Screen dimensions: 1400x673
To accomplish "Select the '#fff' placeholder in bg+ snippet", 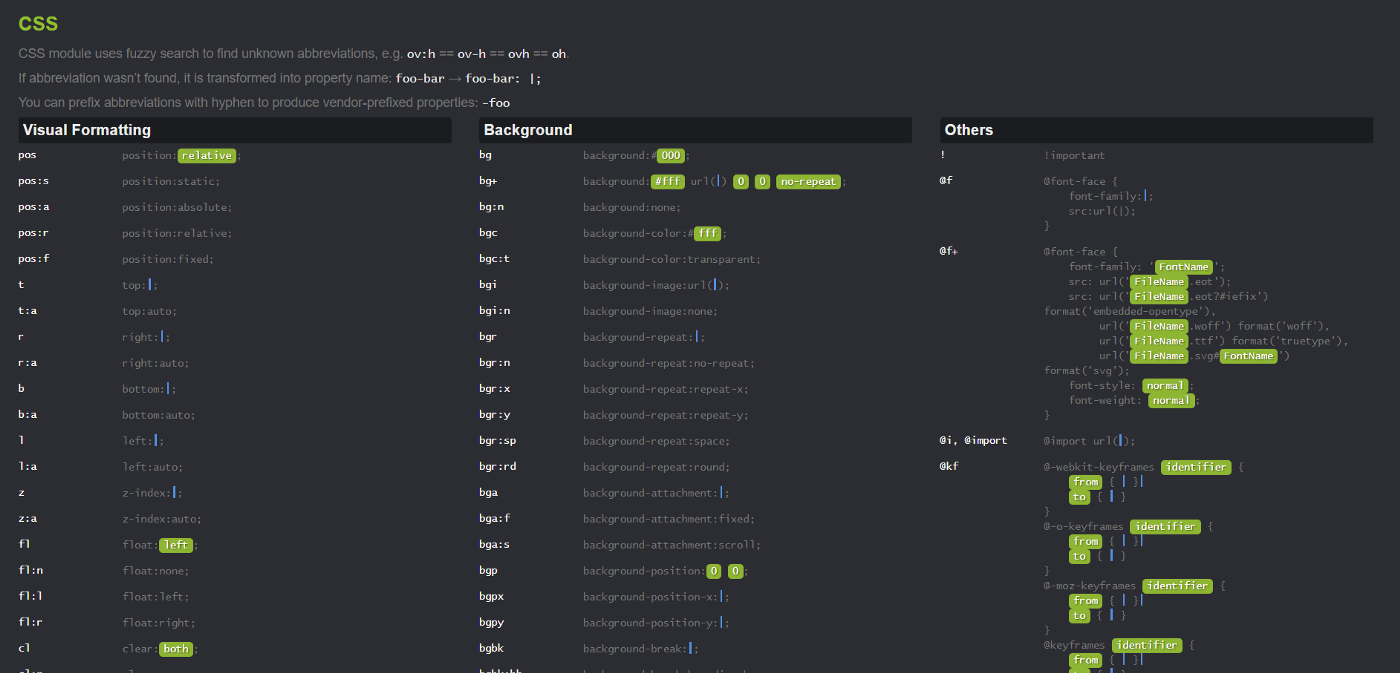I will (x=667, y=182).
